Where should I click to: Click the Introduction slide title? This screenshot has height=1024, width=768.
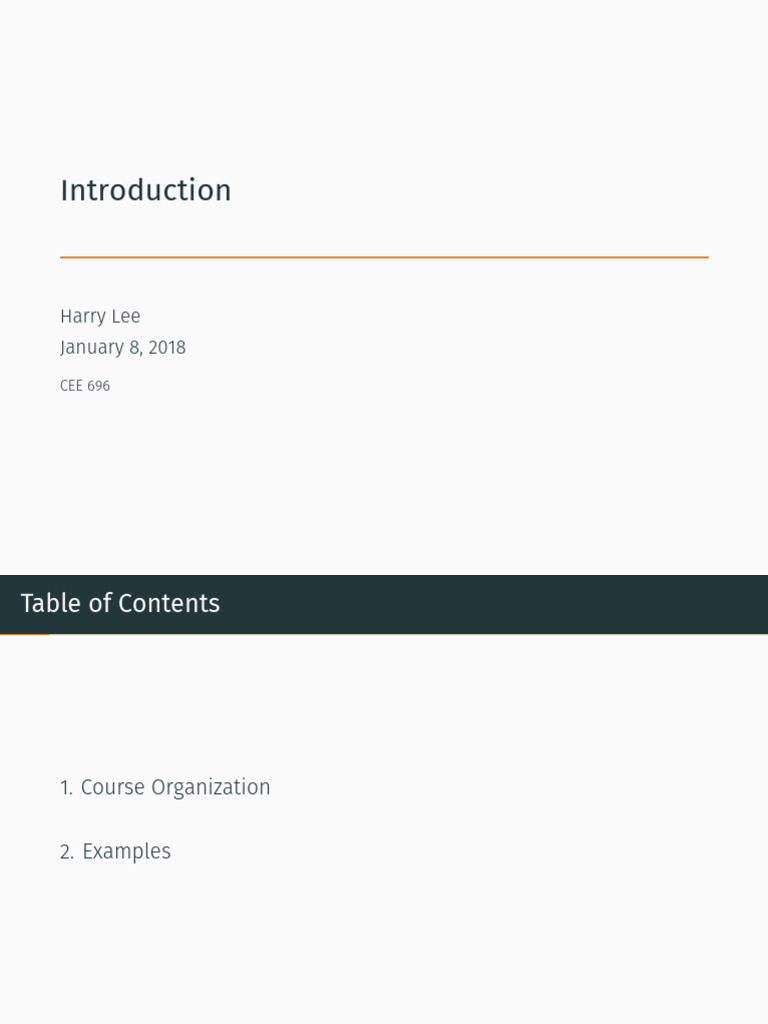146,191
